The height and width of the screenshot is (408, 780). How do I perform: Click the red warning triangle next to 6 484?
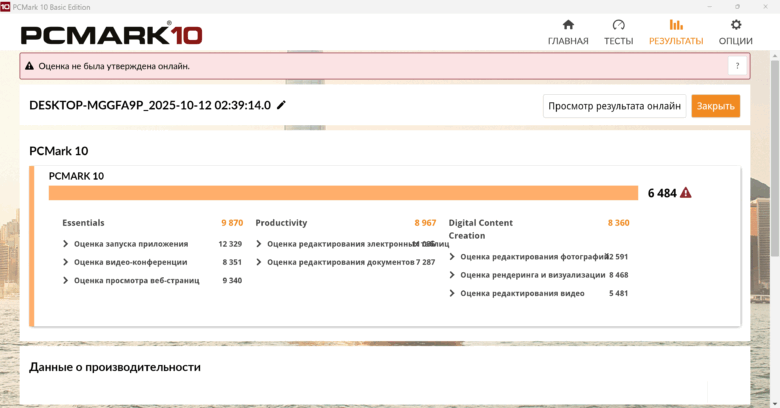tap(685, 193)
